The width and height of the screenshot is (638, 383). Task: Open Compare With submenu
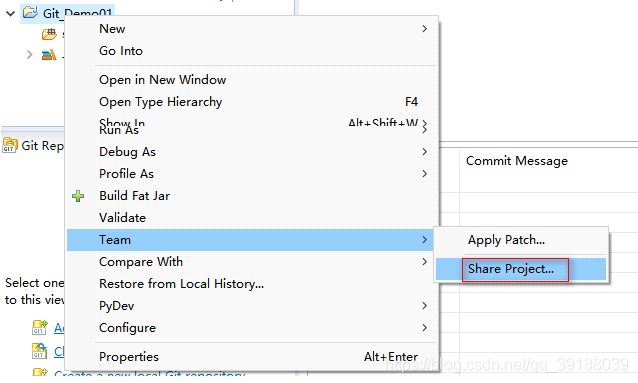[x=252, y=262]
